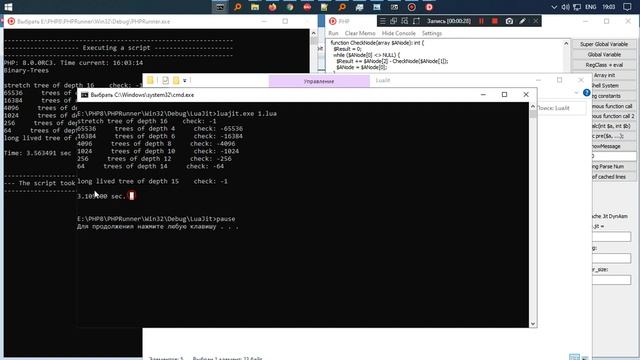Open Chrome from the taskbar
The width and height of the screenshot is (640, 360).
click(x=290, y=7)
